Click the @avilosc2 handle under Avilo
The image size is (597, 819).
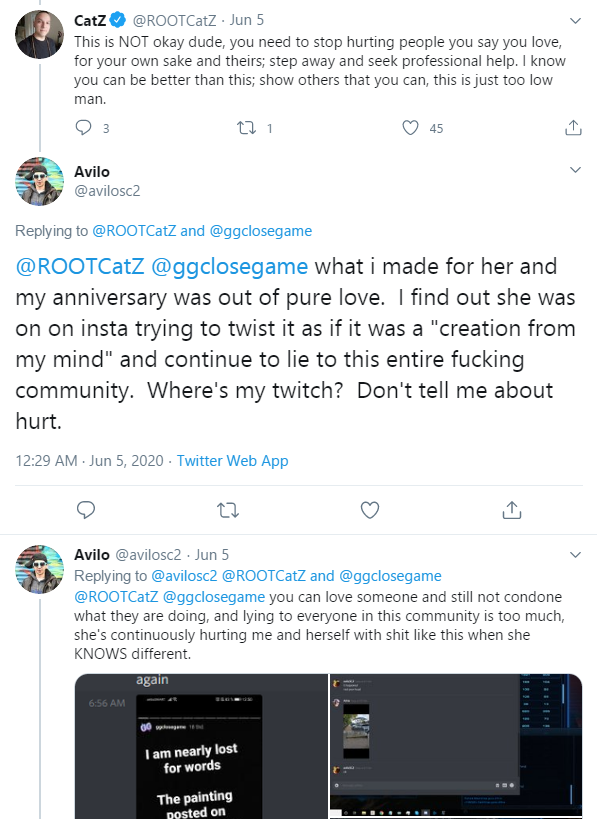[x=107, y=191]
